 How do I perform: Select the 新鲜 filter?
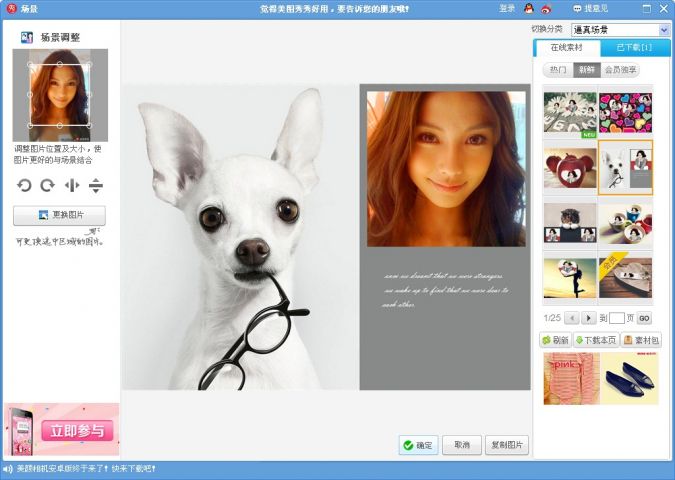pos(586,70)
